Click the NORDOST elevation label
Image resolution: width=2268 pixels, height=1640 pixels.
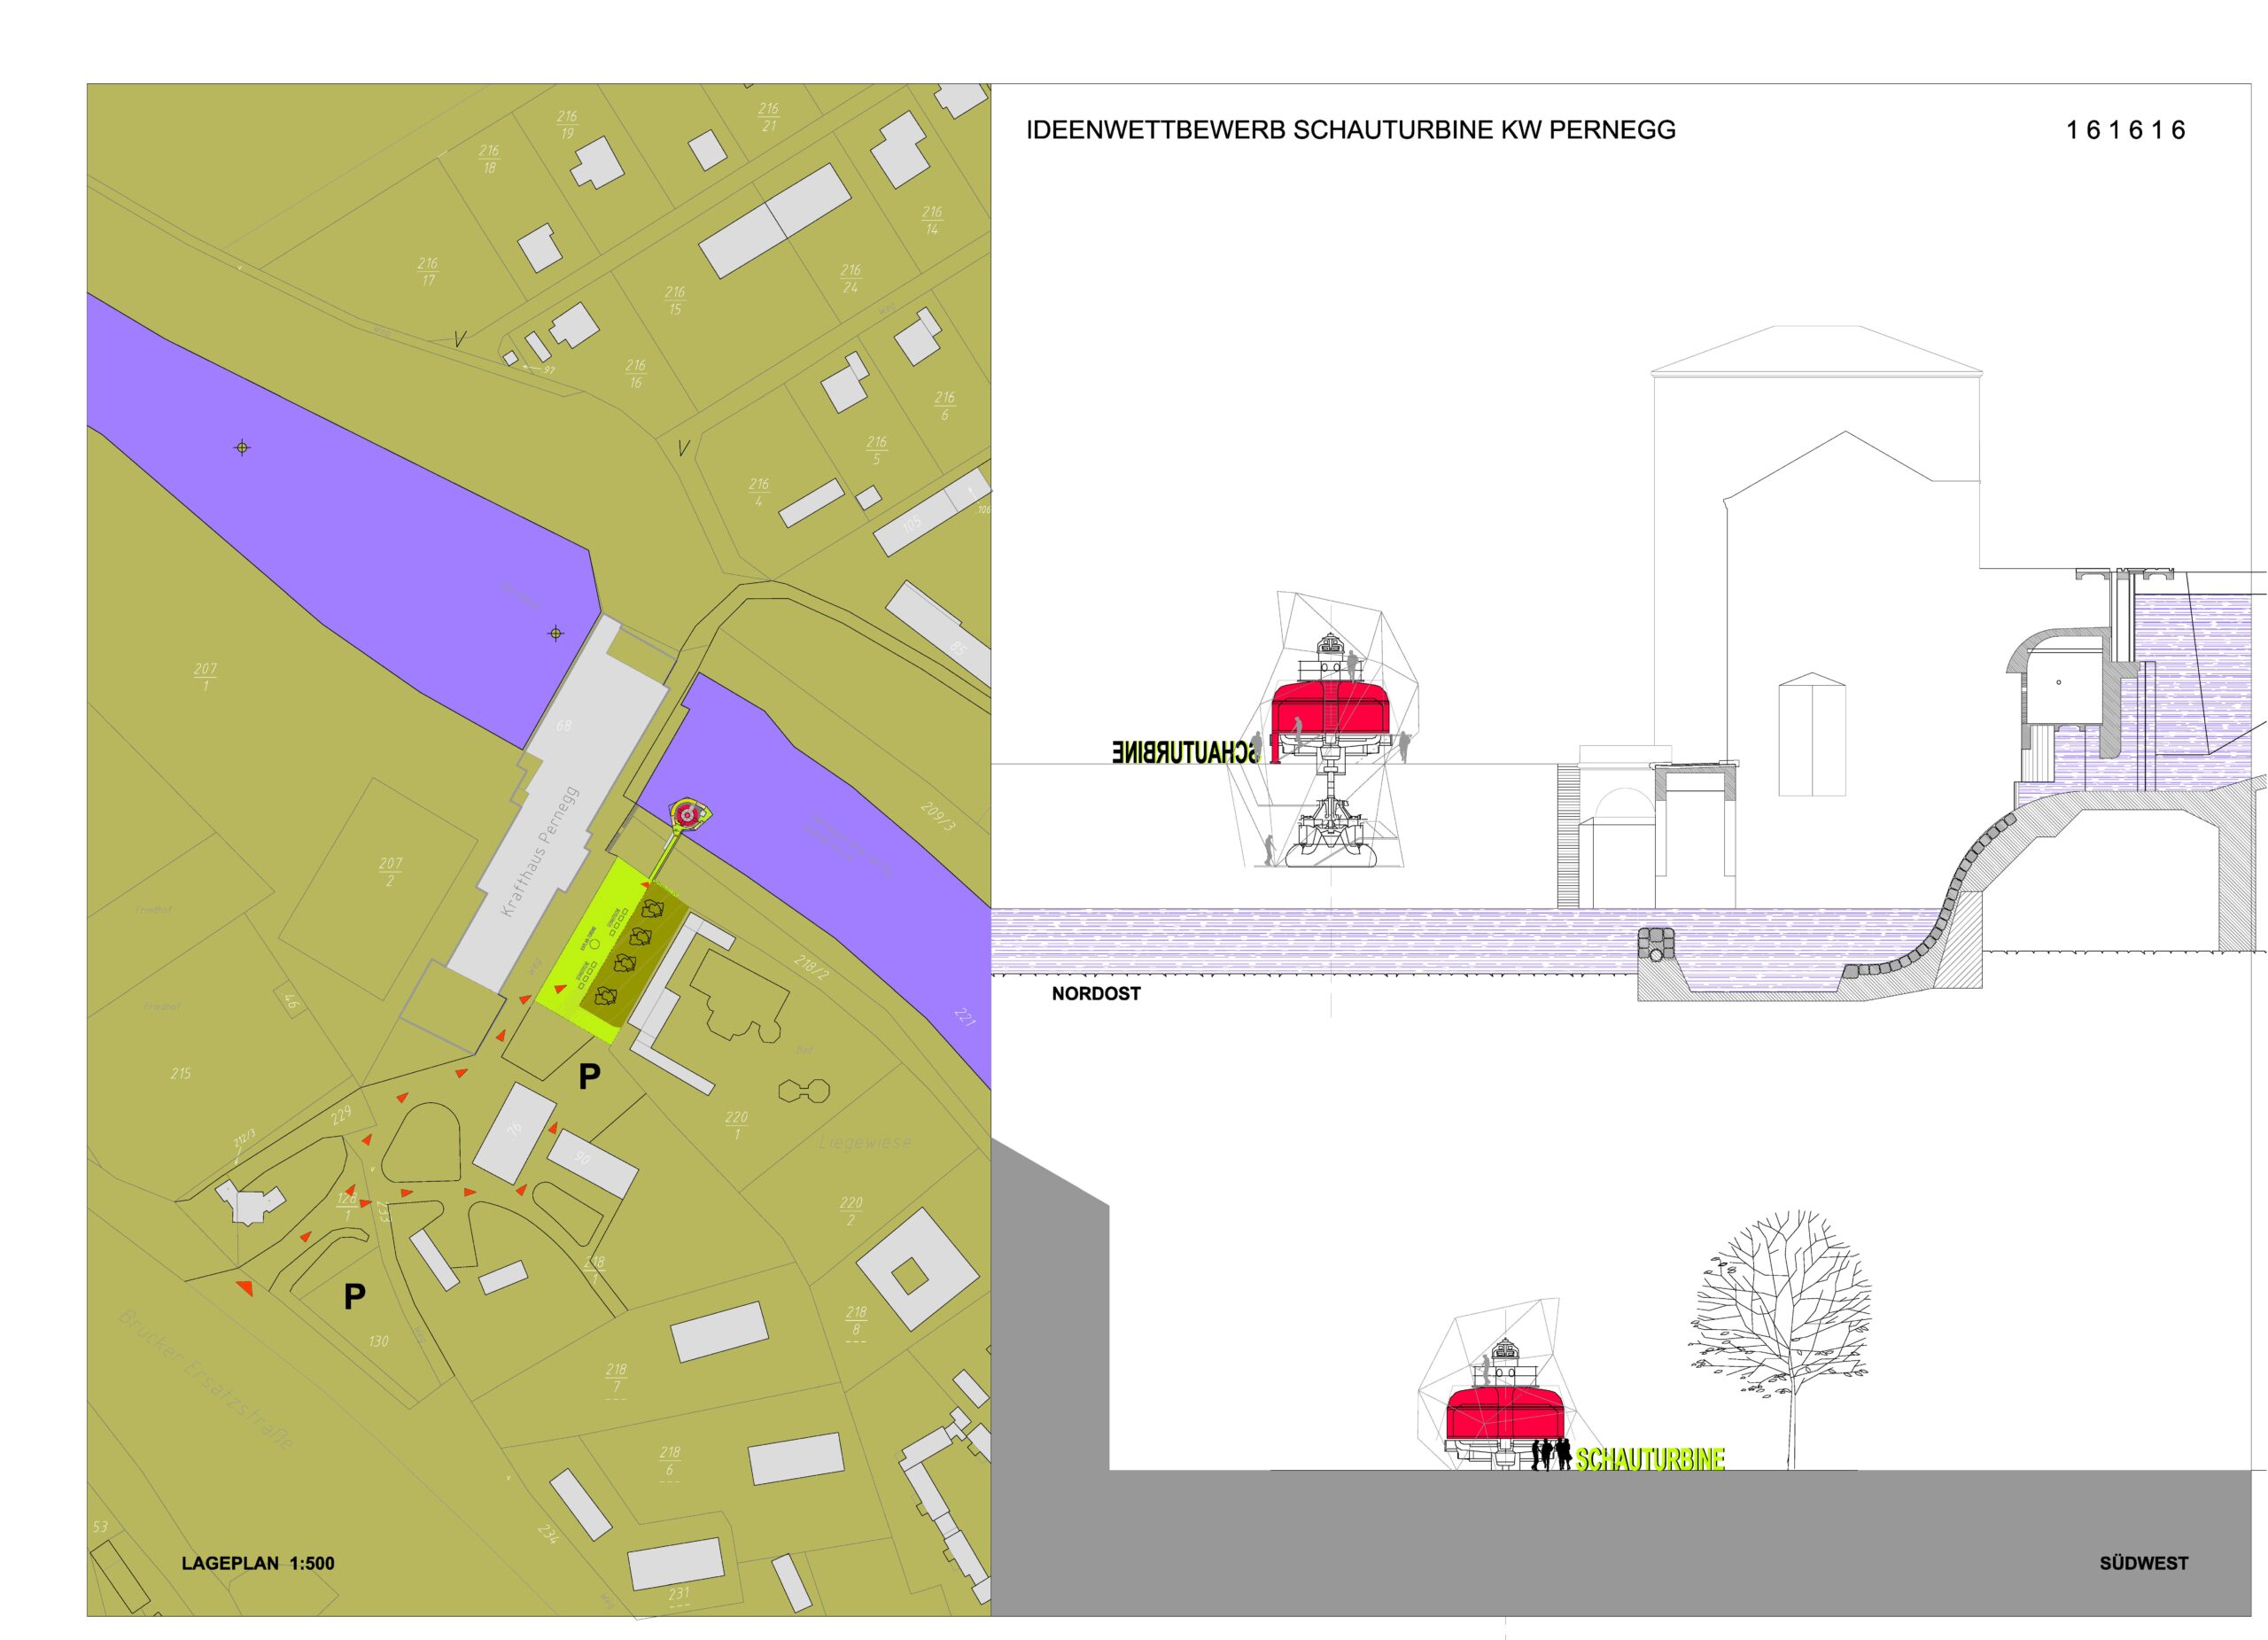tap(1096, 994)
